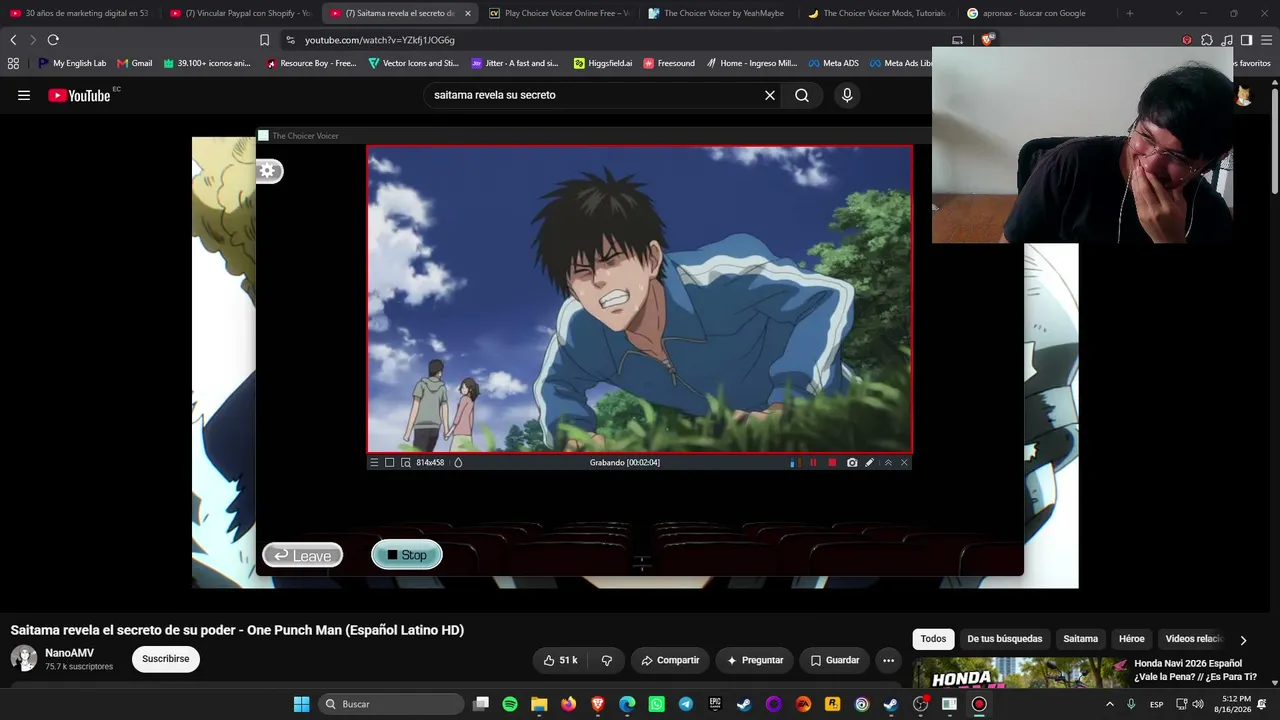The image size is (1280, 720).
Task: Click the YouTube search magnifier button
Action: [x=802, y=95]
